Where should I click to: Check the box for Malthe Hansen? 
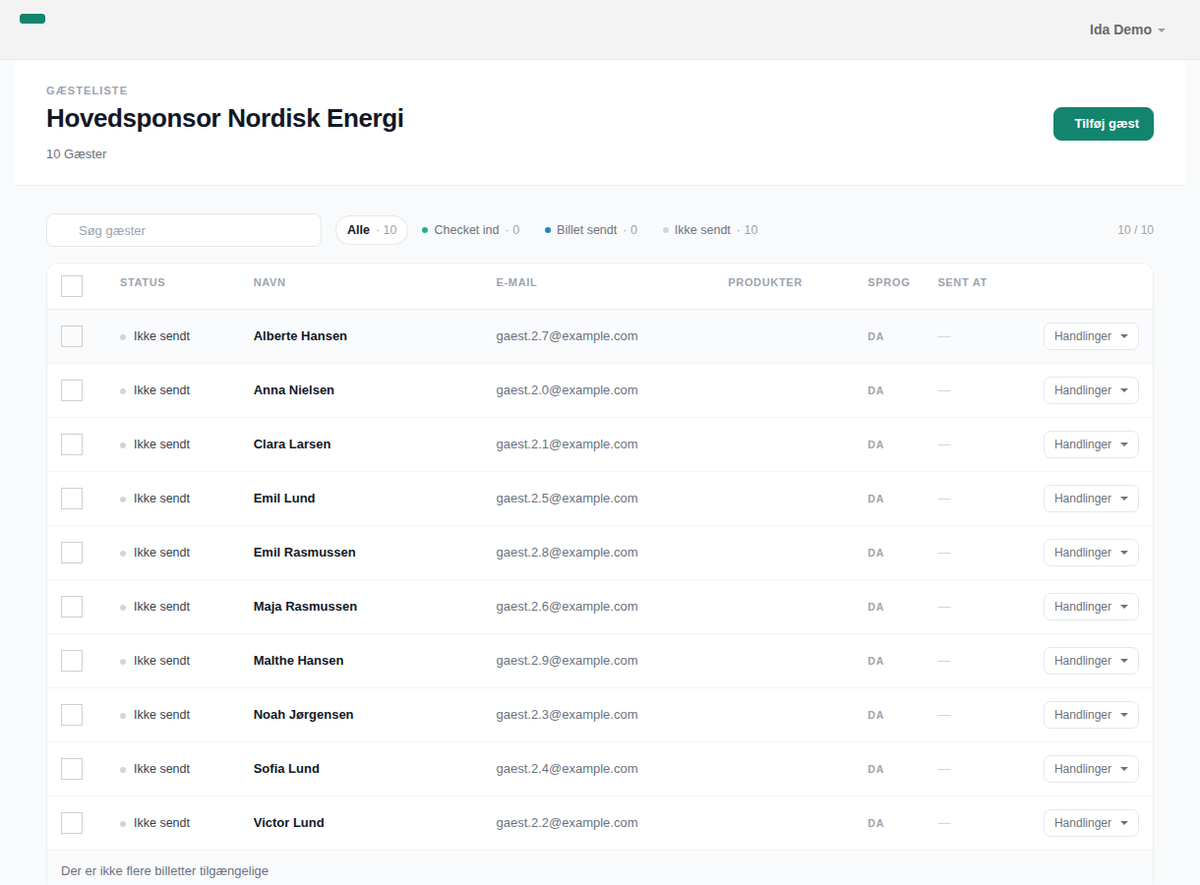pos(72,660)
